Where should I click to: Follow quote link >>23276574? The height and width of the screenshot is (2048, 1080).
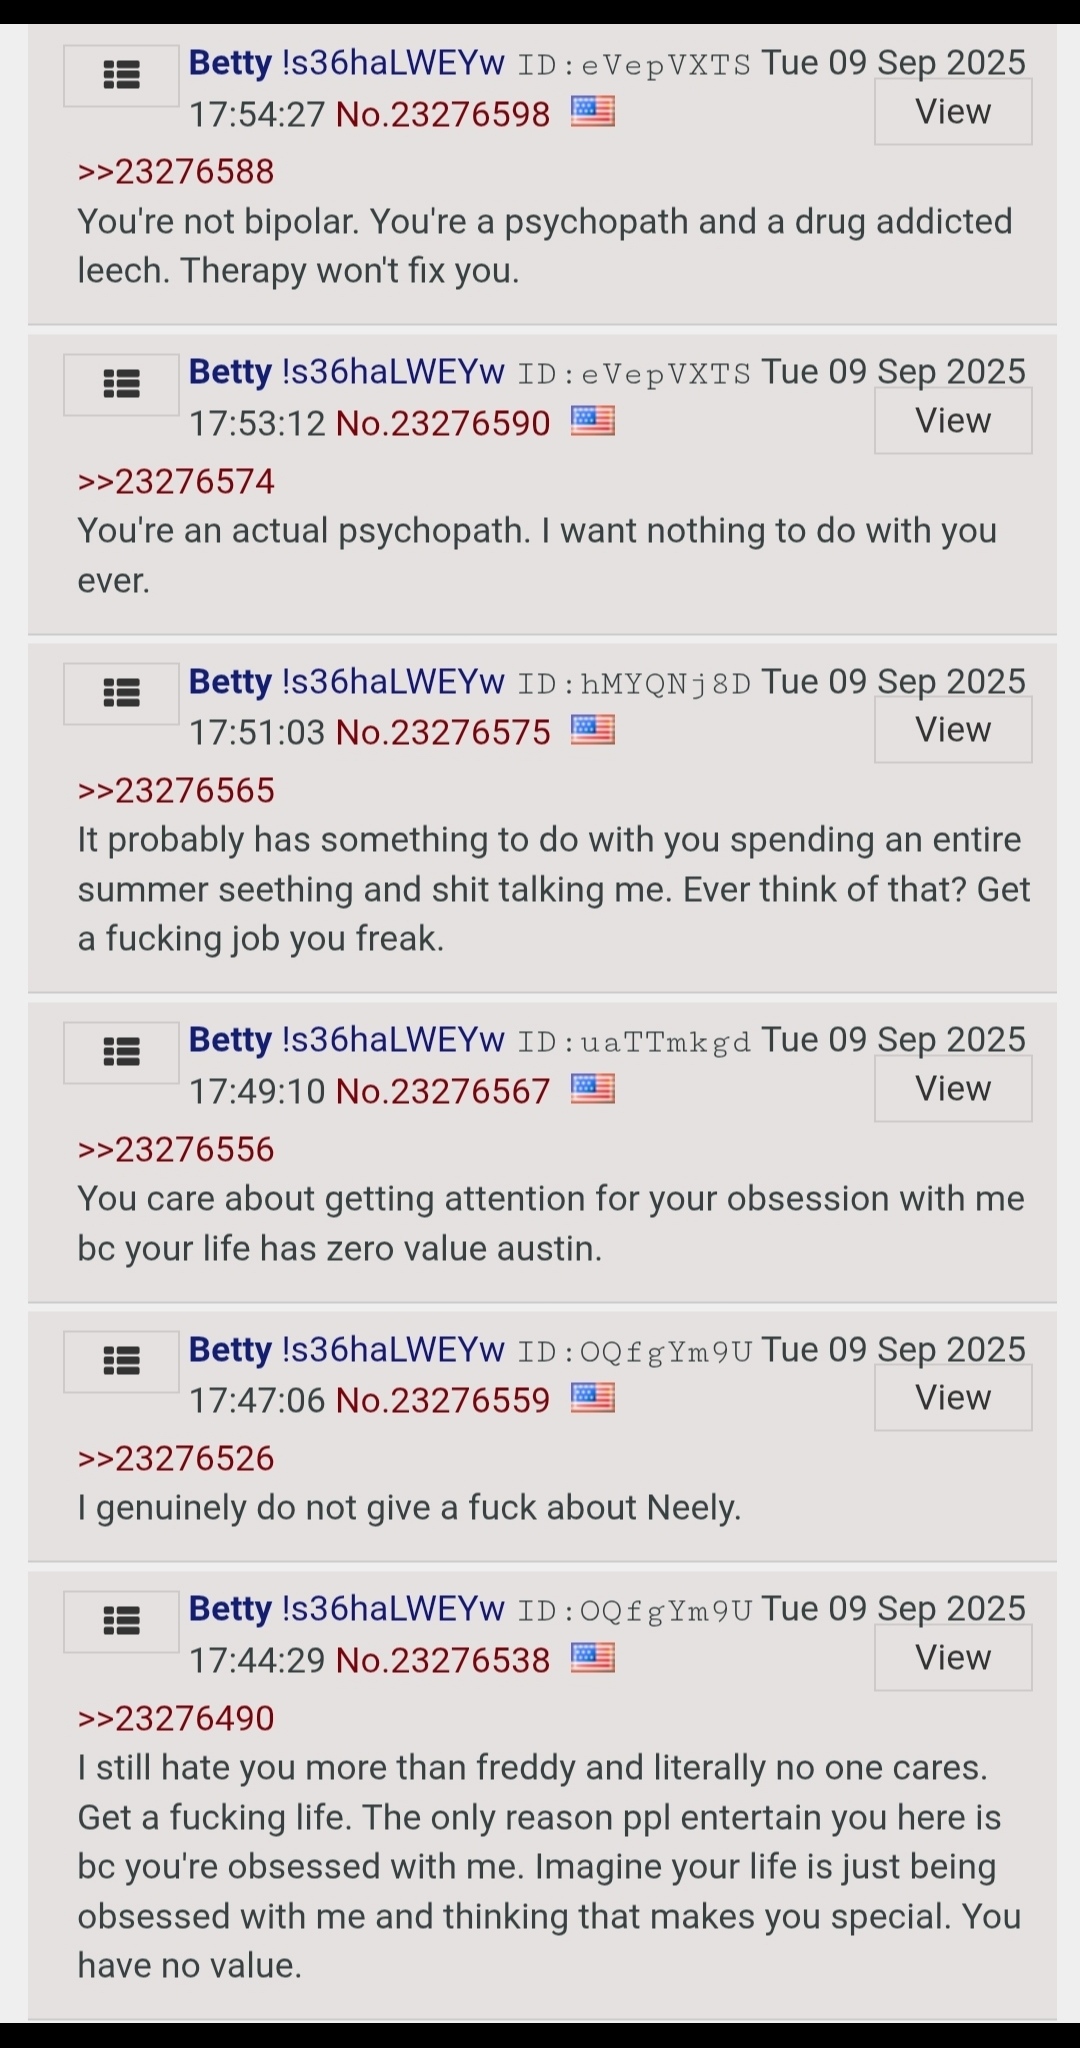pos(176,482)
